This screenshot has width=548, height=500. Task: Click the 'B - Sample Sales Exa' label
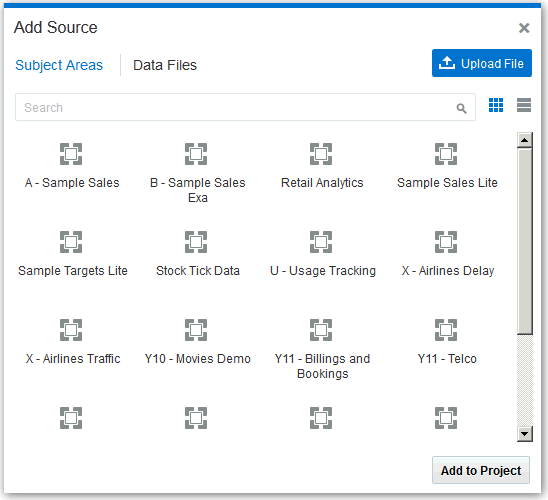click(x=198, y=190)
